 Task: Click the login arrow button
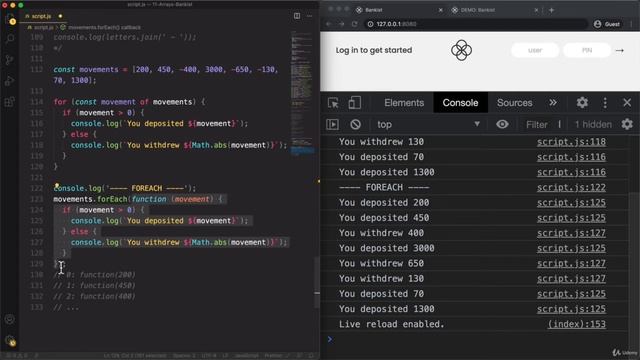620,51
